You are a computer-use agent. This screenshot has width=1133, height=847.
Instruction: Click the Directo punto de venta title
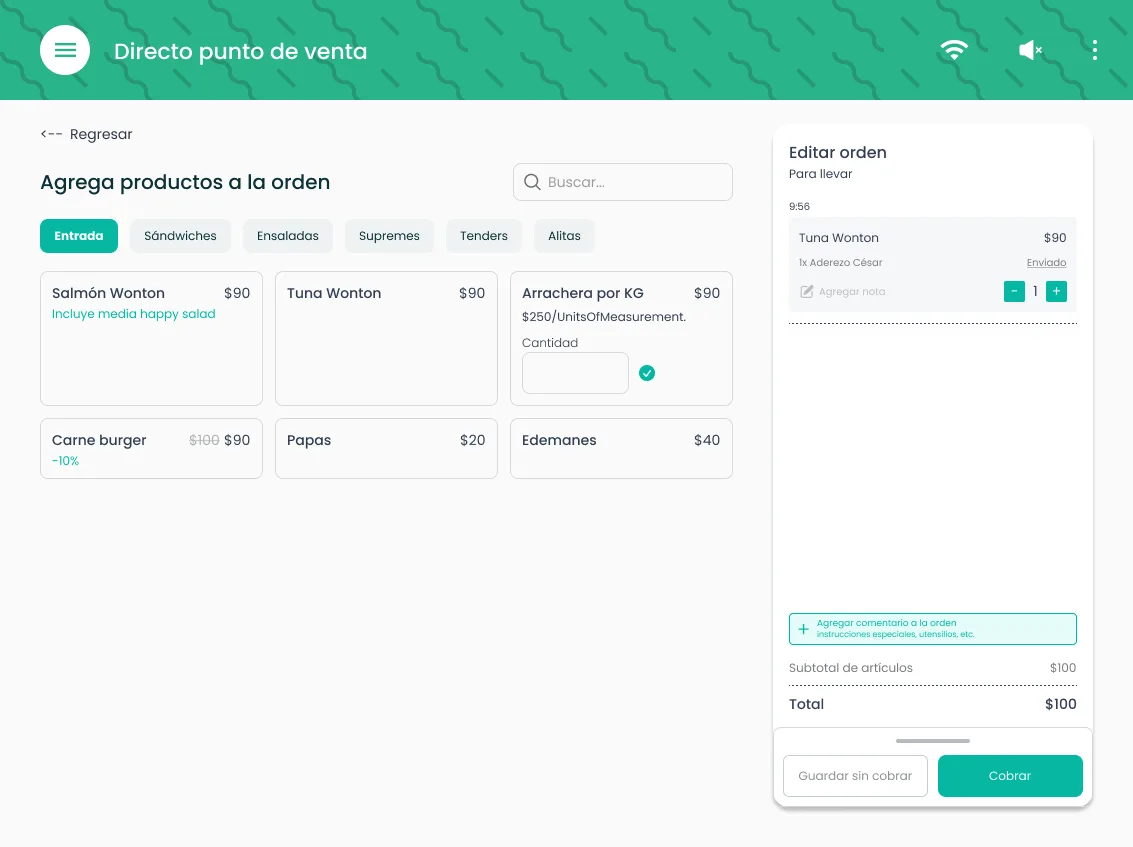click(x=241, y=51)
